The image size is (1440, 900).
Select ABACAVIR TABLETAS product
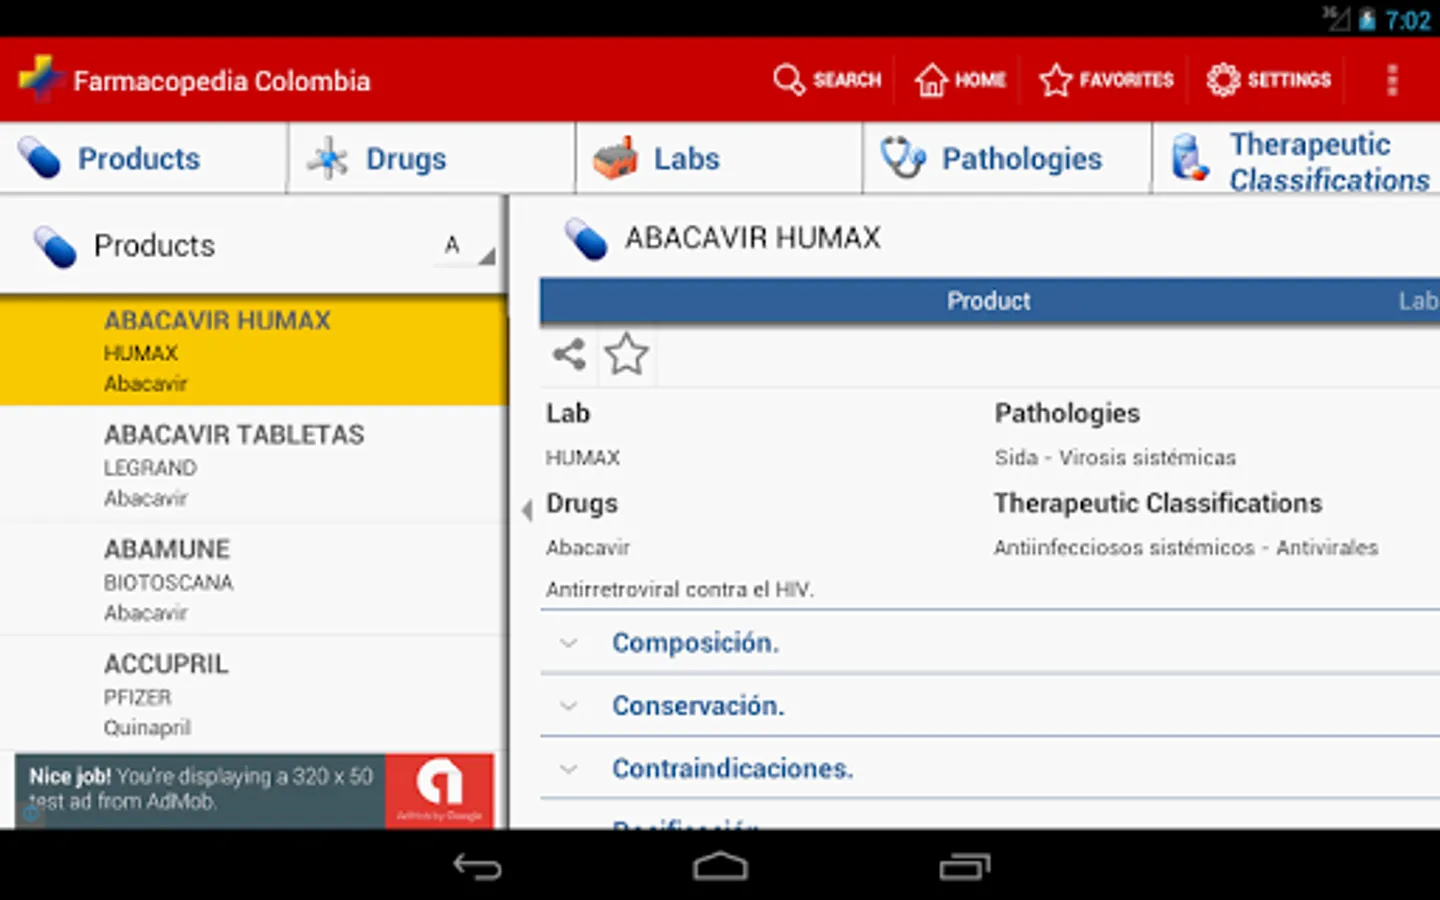point(253,465)
